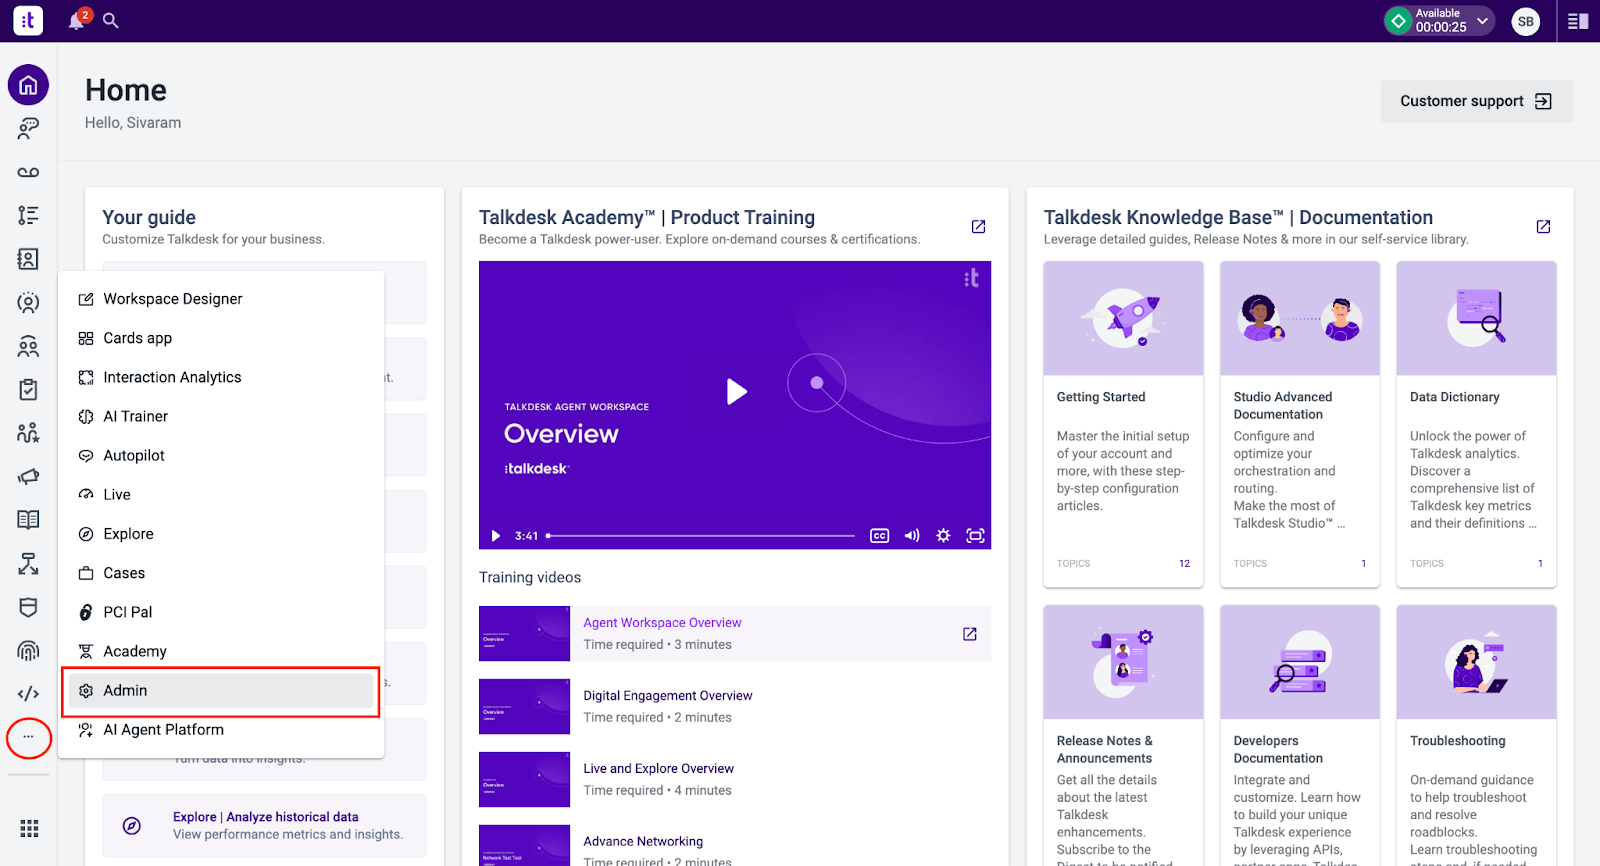
Task: Open video settings gear
Action: (943, 536)
